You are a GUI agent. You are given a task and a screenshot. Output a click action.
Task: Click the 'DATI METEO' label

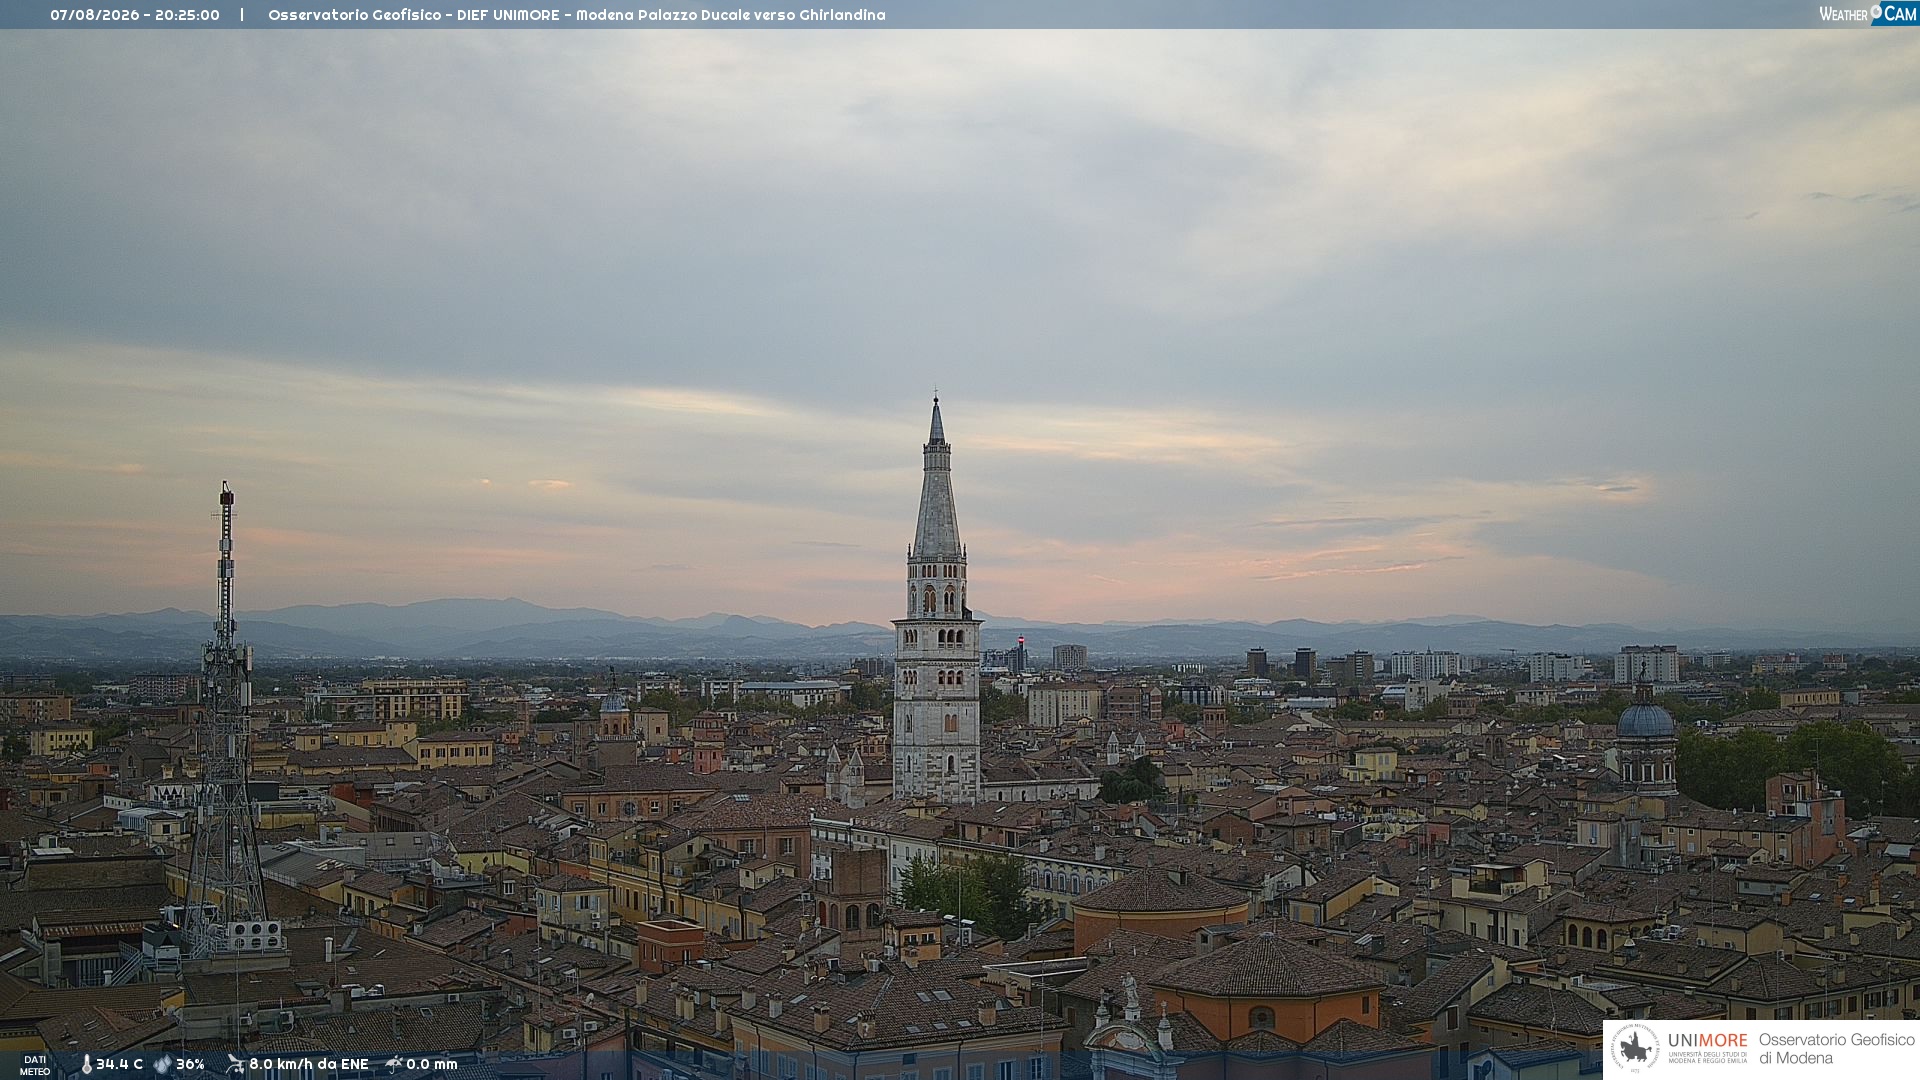click(x=35, y=1065)
